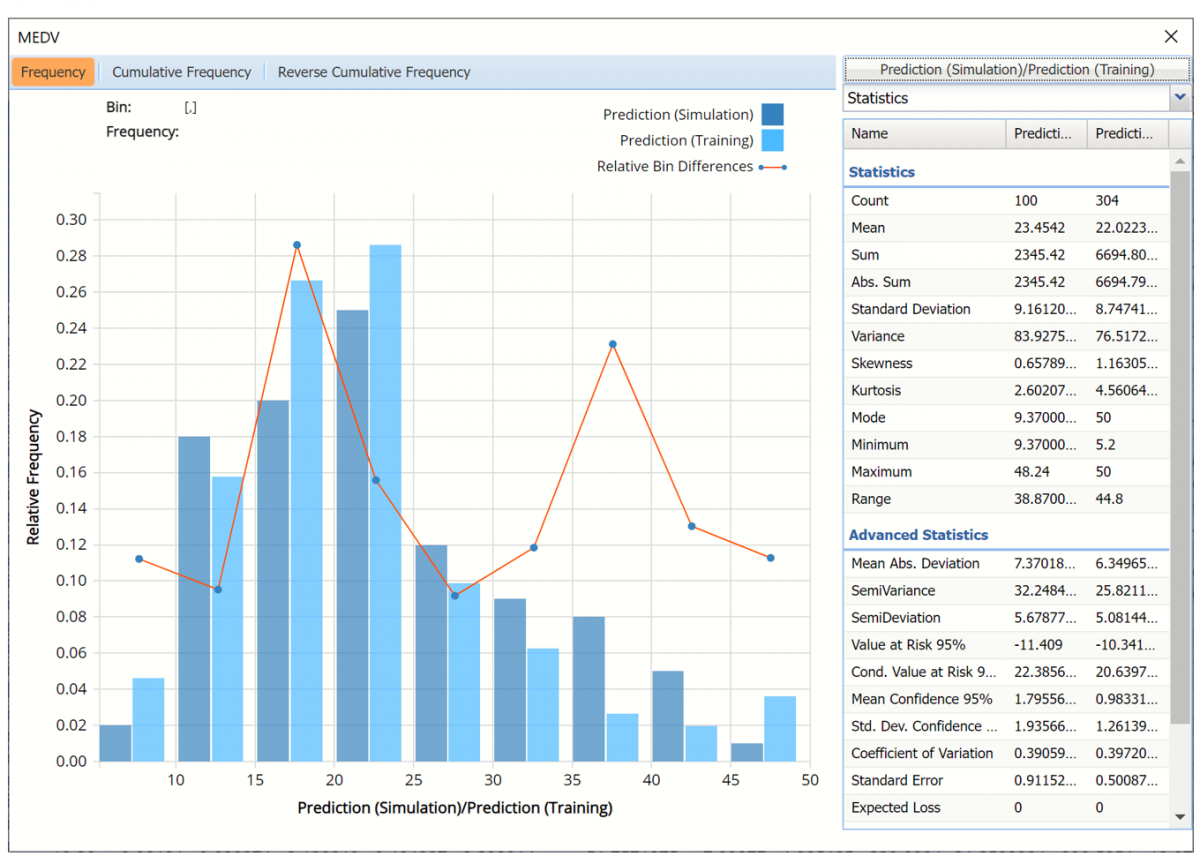Viewport: 1200px width, 856px height.
Task: Click the Name column header
Action: [x=925, y=134]
